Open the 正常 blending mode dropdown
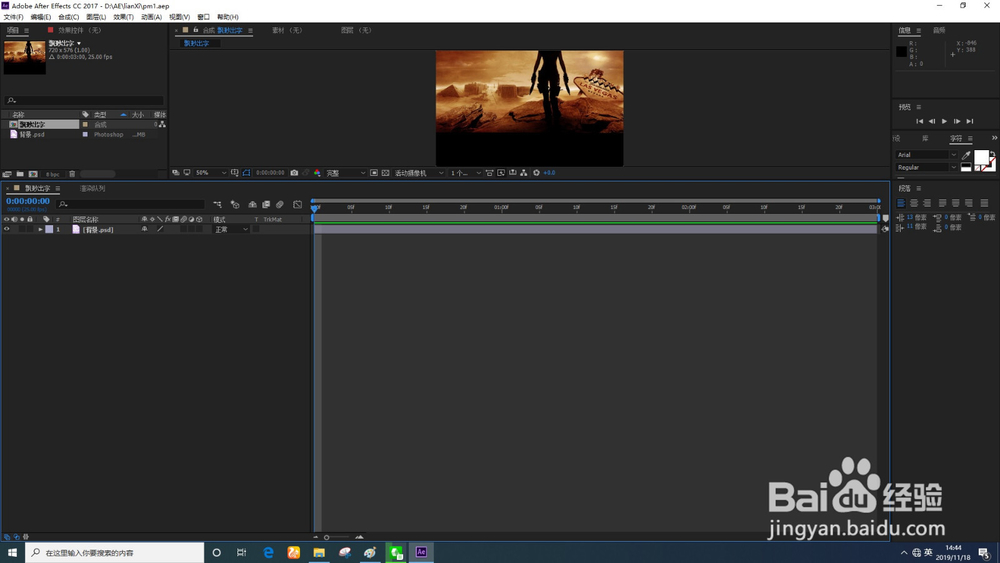 231,230
